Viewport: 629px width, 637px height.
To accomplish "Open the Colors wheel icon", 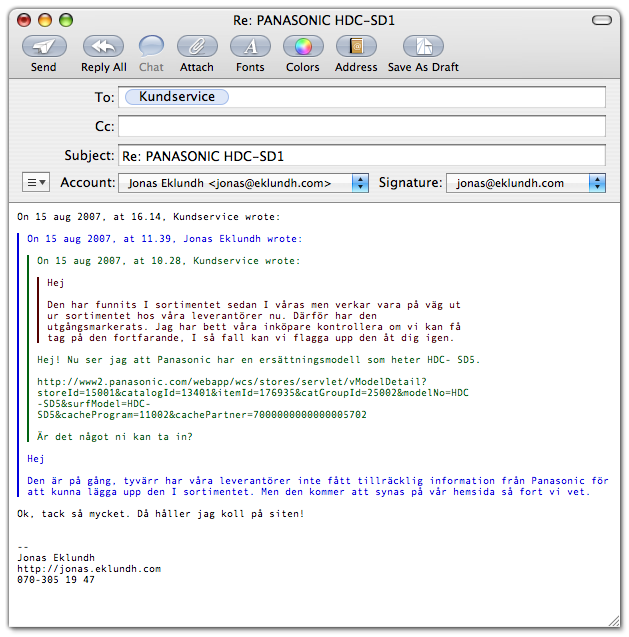I will coord(303,46).
